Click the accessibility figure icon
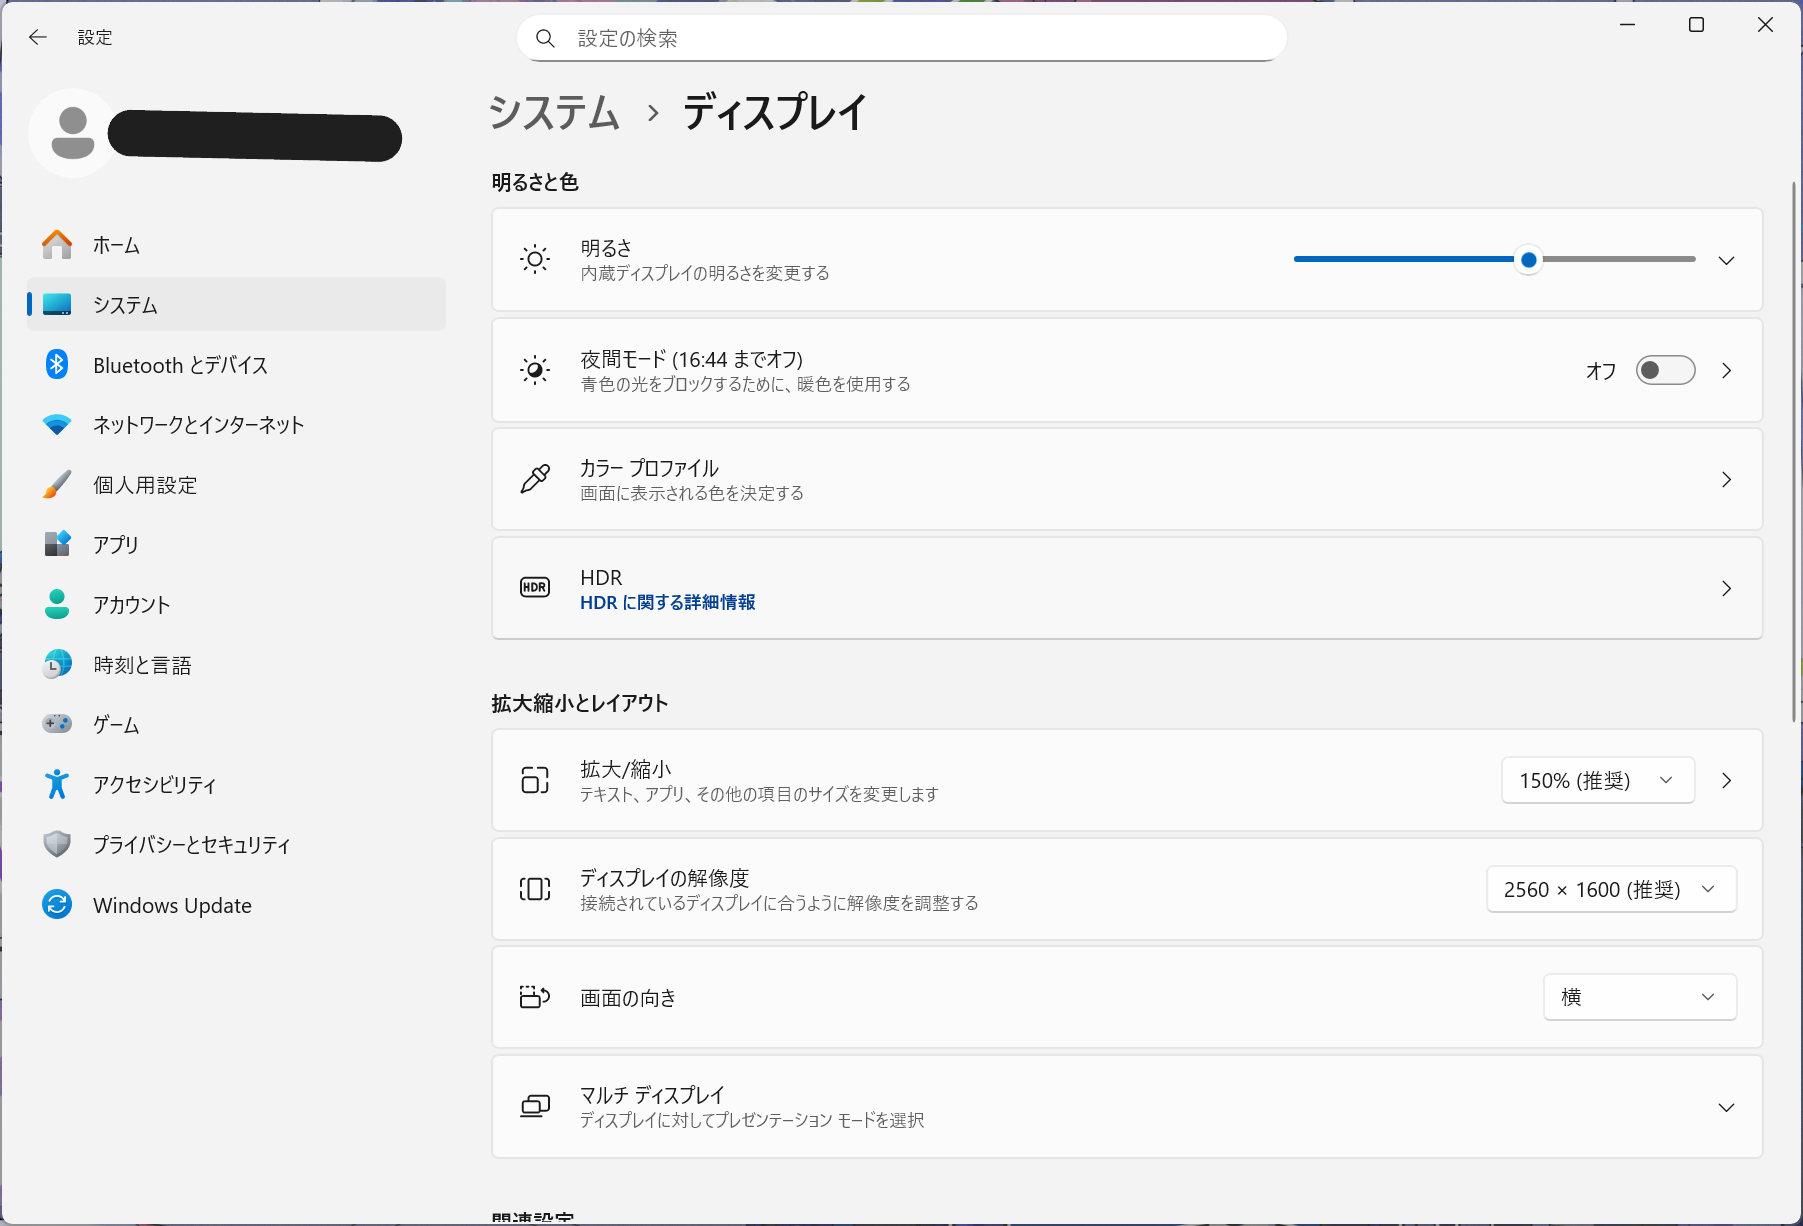Image resolution: width=1803 pixels, height=1226 pixels. [57, 785]
